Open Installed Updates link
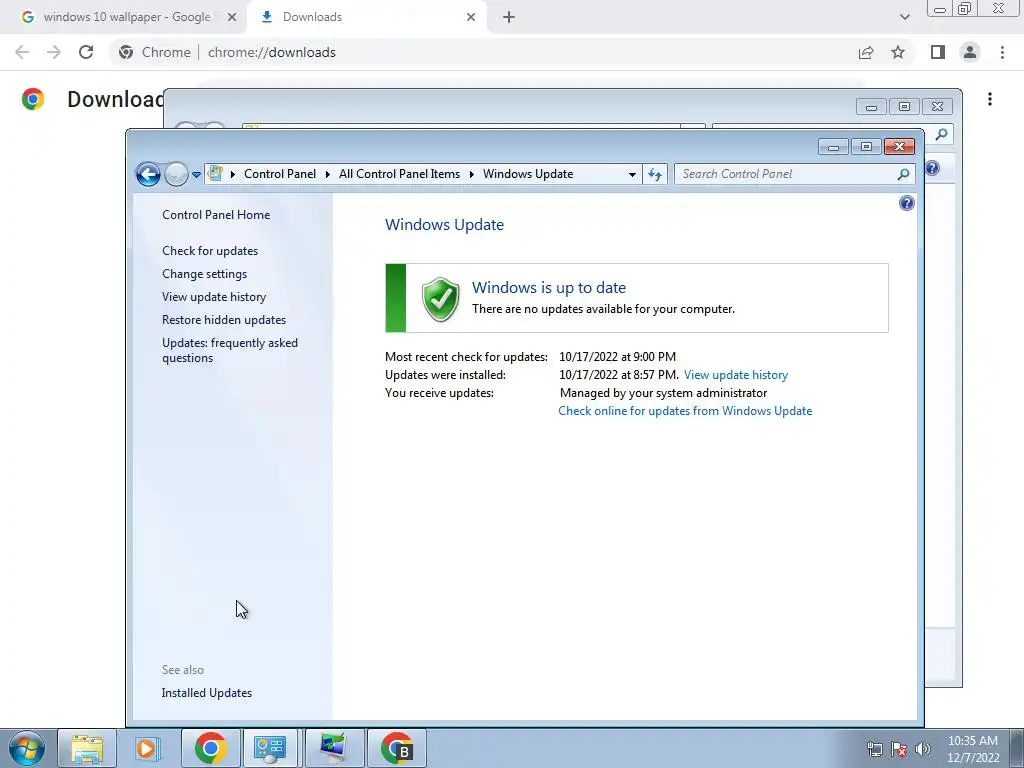Image resolution: width=1024 pixels, height=768 pixels. (x=207, y=693)
